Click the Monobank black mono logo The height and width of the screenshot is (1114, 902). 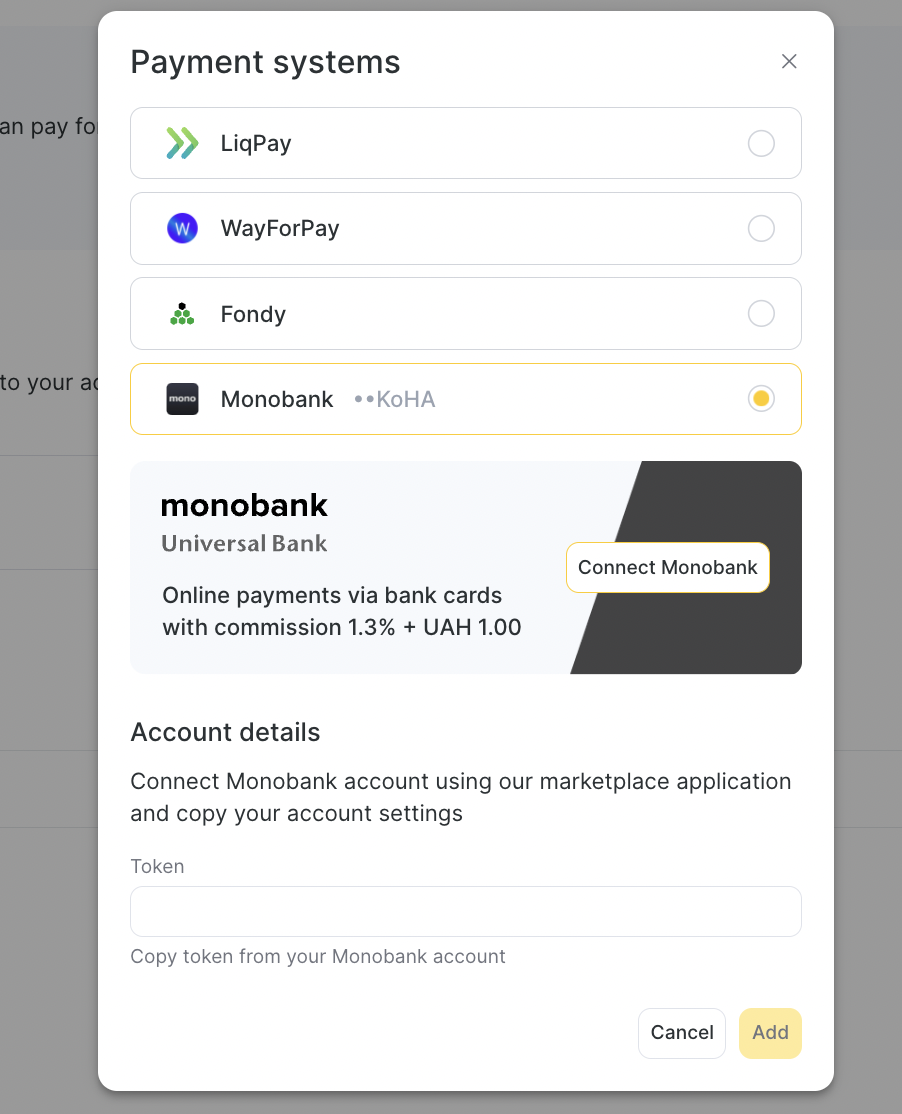click(182, 399)
